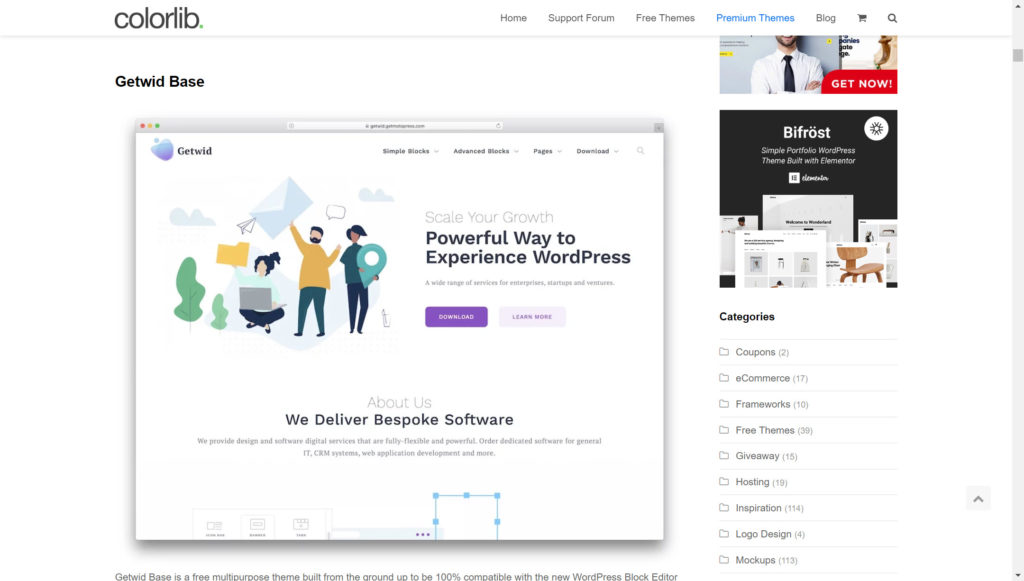Click the folder icon beside Inspiration
This screenshot has height=581, width=1024.
click(x=724, y=508)
